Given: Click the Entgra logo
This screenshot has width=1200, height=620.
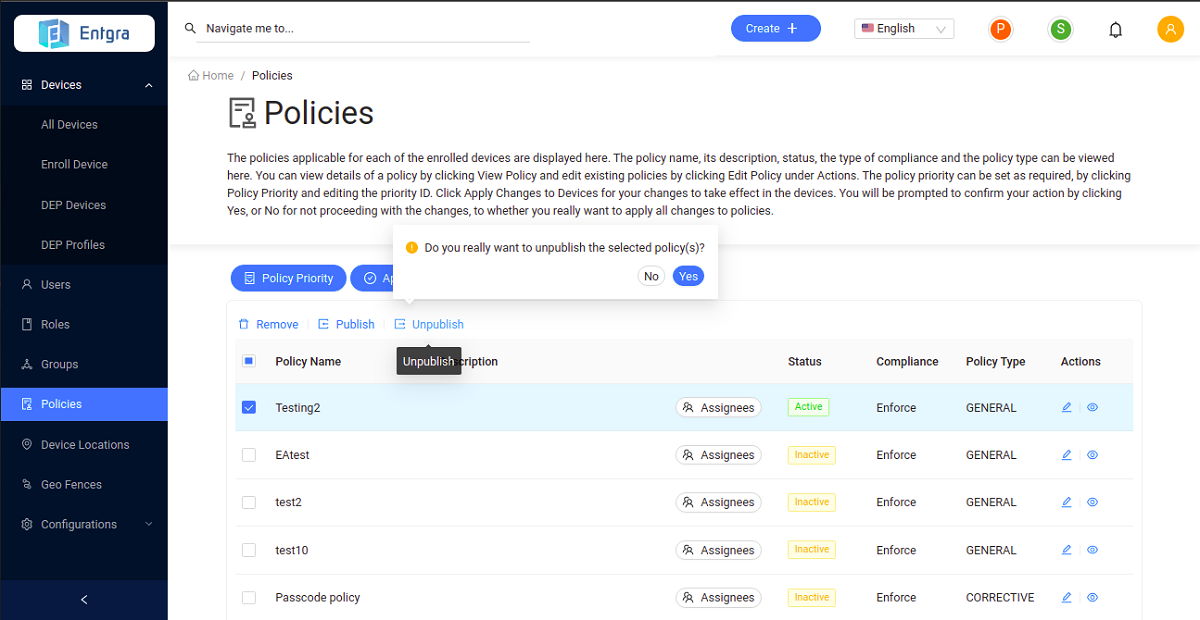Looking at the screenshot, I should point(84,33).
